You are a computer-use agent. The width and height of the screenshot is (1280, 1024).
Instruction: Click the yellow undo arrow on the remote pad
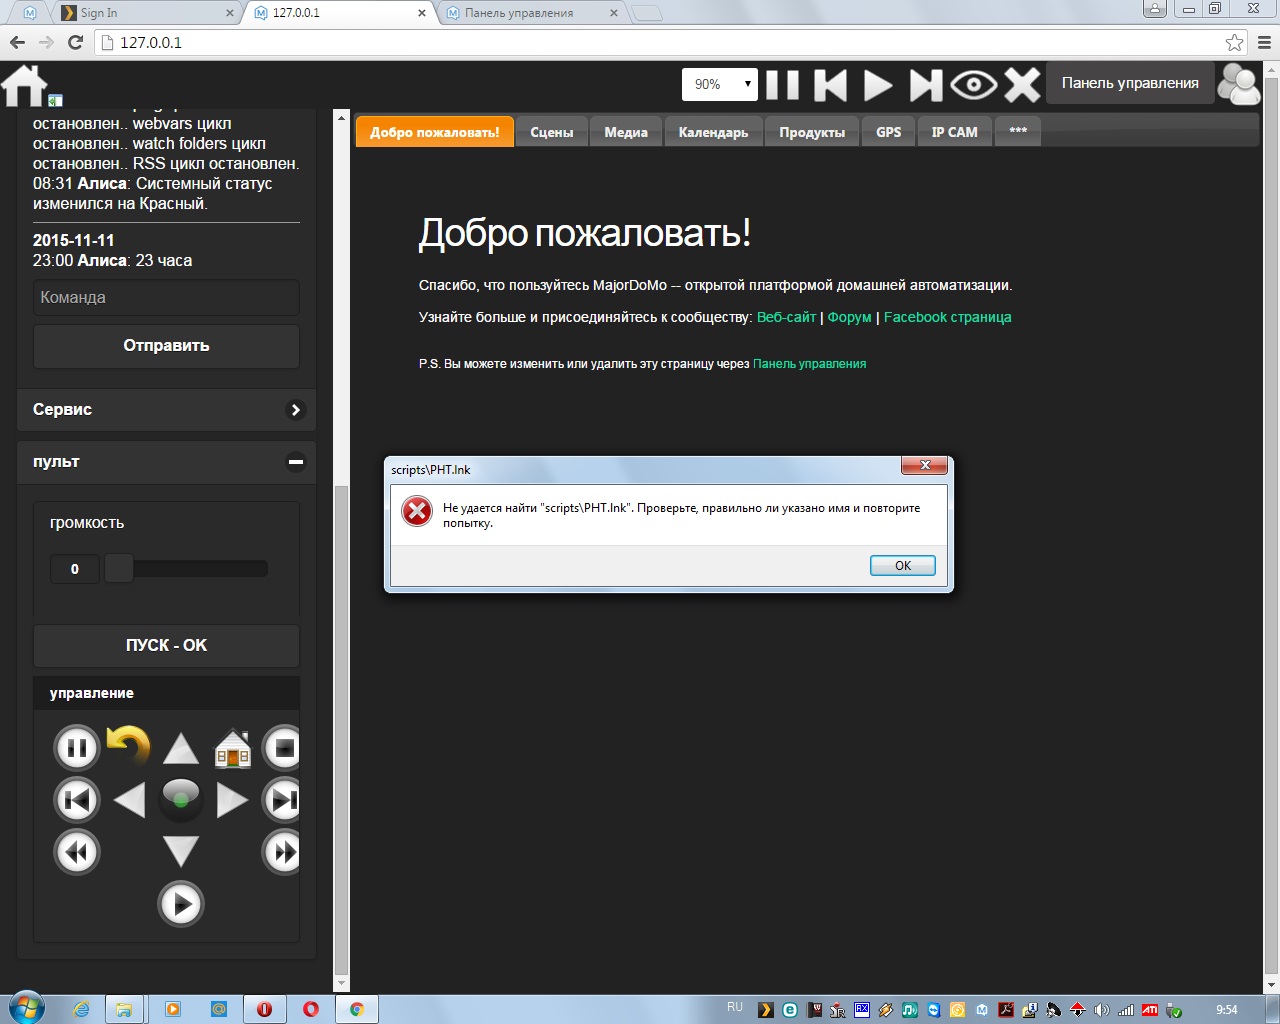pos(129,745)
